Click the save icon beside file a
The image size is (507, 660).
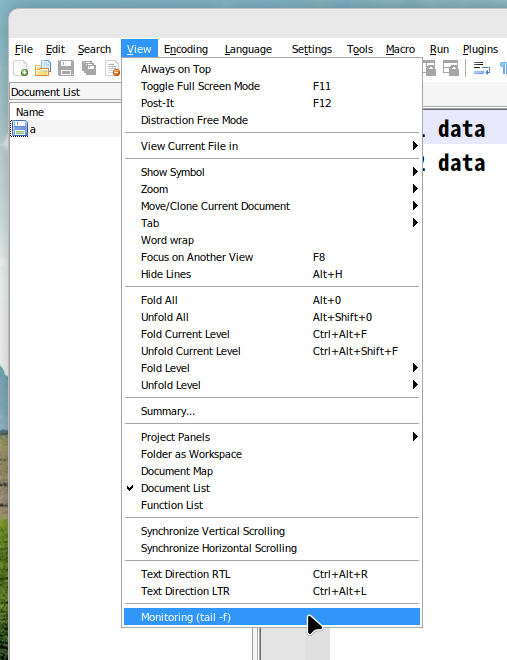click(20, 129)
